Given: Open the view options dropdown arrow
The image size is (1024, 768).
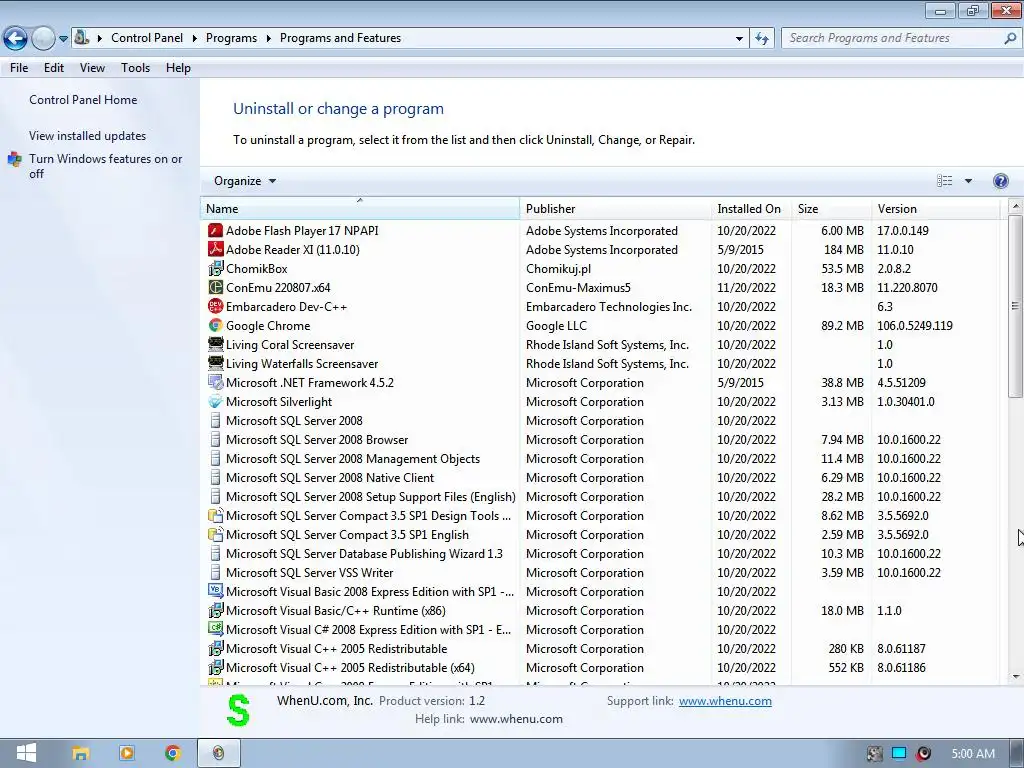Looking at the screenshot, I should (968, 181).
